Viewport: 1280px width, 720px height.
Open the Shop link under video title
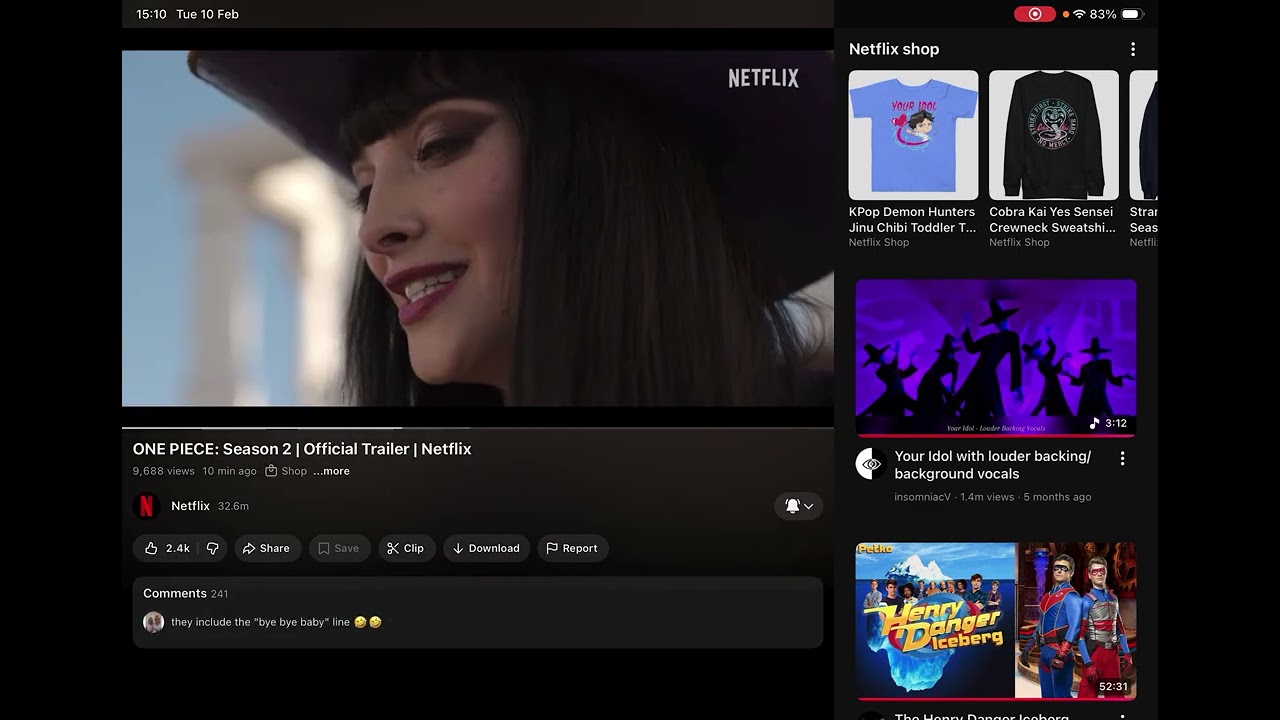coord(286,471)
